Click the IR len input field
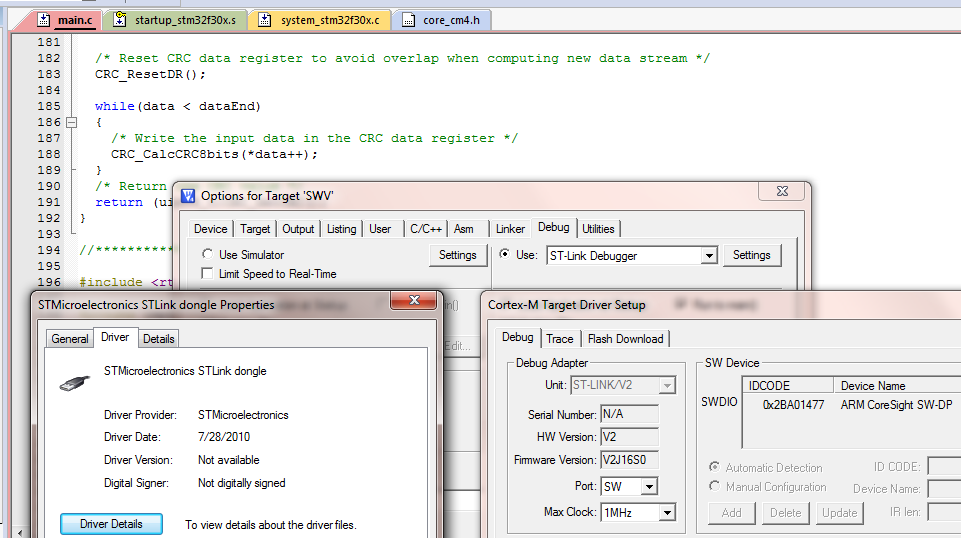The width and height of the screenshot is (961, 538). 944,512
